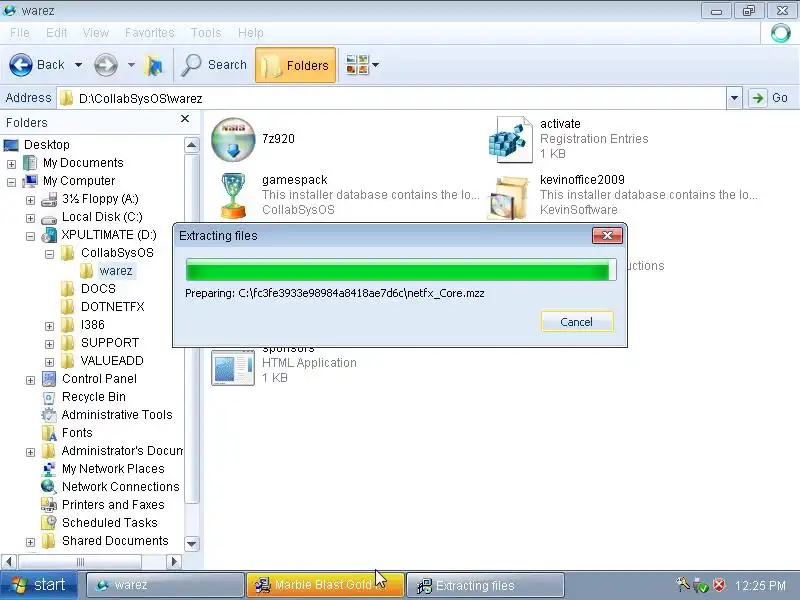The width and height of the screenshot is (800, 600).
Task: Expand the My Documents node
Action: (11, 164)
